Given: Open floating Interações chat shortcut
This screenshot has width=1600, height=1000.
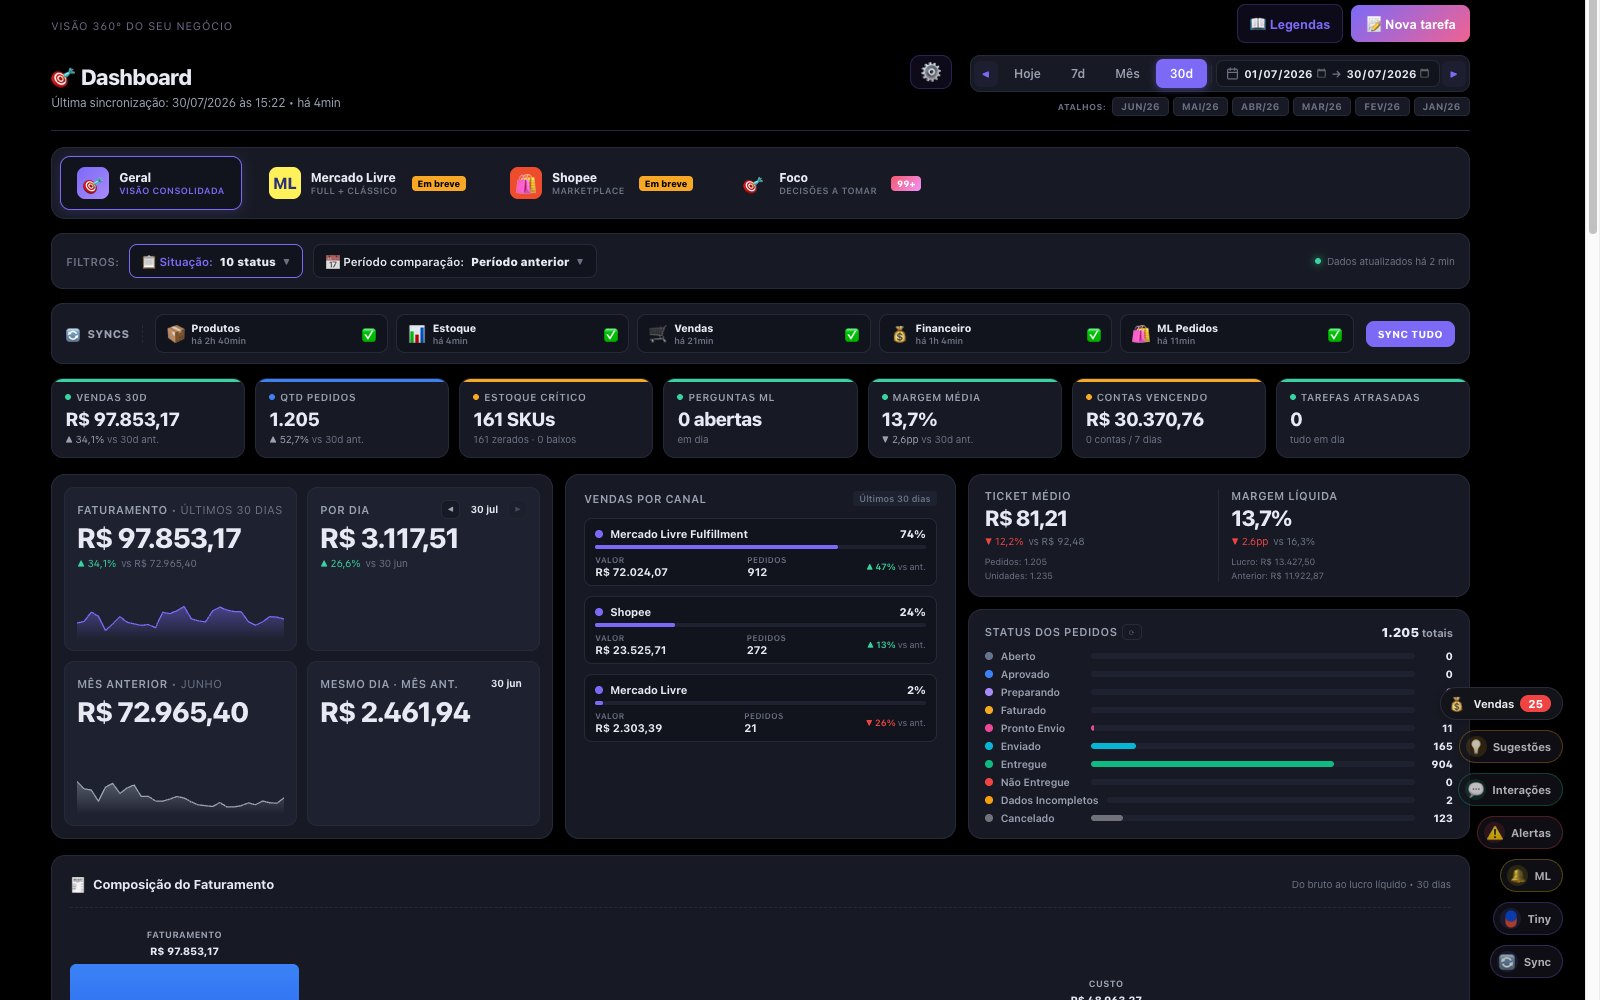Looking at the screenshot, I should 1510,790.
